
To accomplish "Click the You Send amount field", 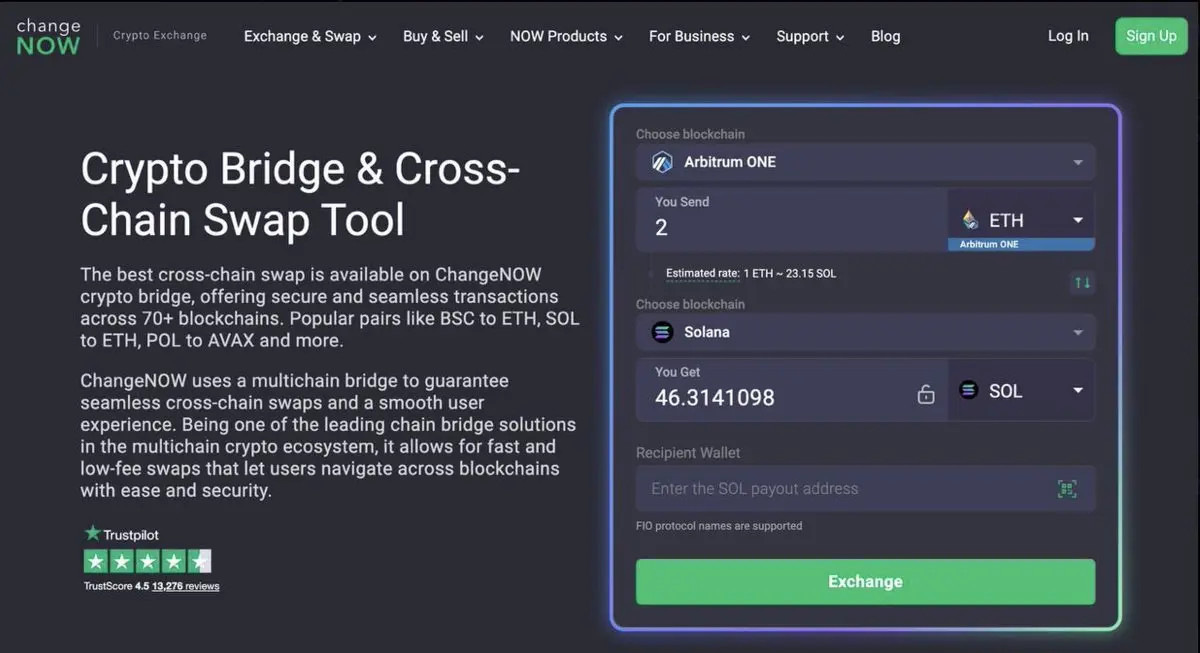I will [792, 220].
